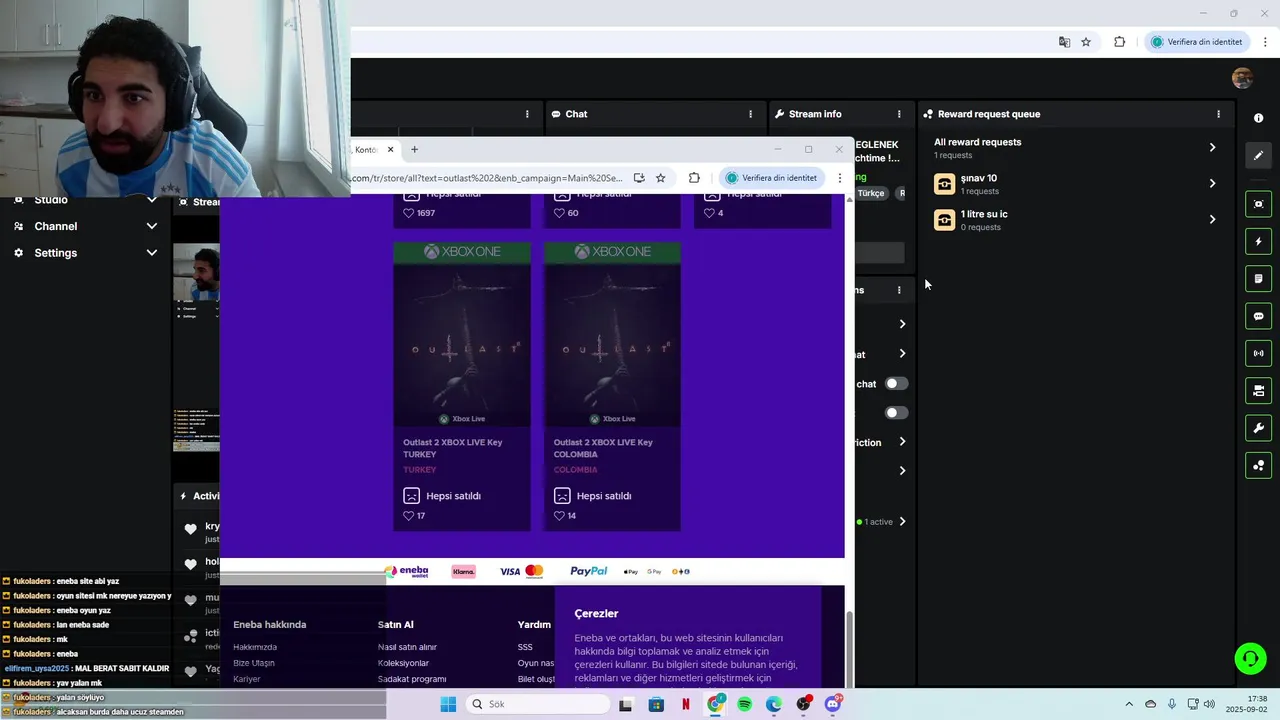Viewport: 1280px width, 720px height.
Task: Open the Hakkımızda footer link
Action: pyautogui.click(x=255, y=647)
